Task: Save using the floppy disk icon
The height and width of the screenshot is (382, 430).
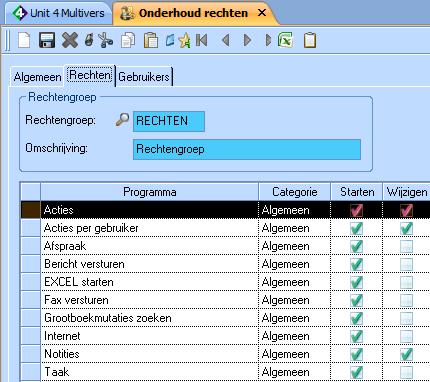Action: click(x=47, y=40)
